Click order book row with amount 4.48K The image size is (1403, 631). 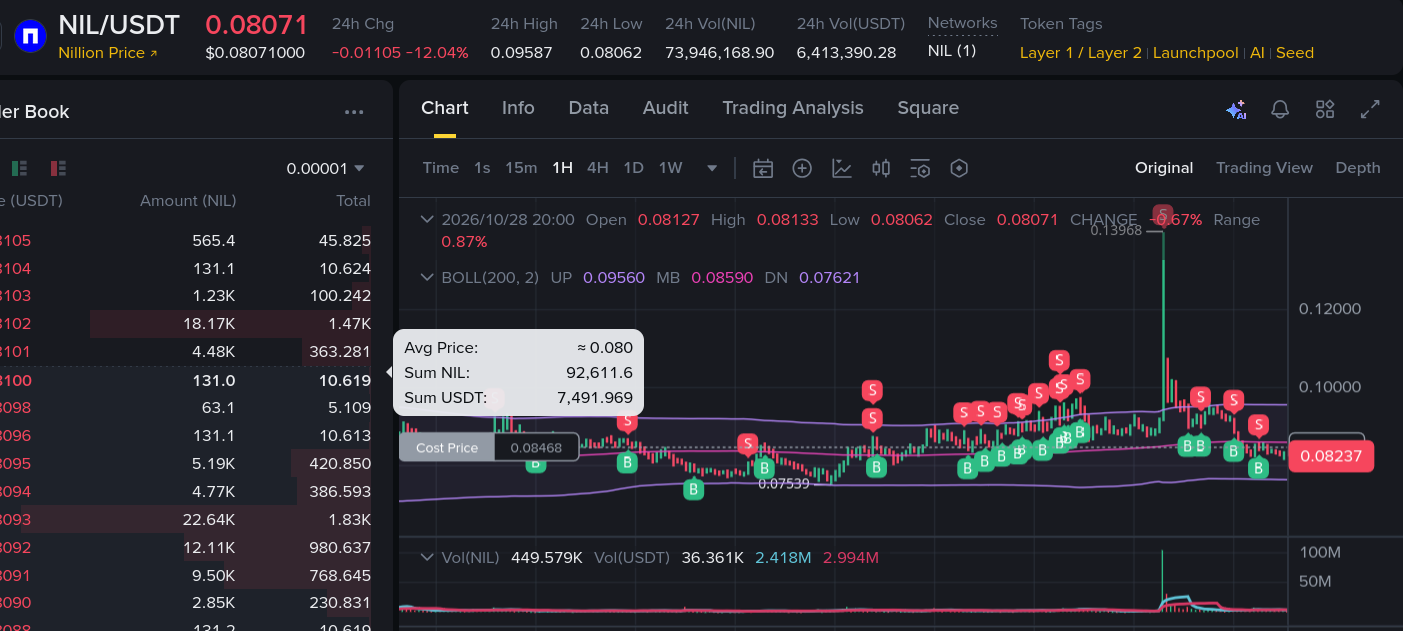(x=186, y=352)
